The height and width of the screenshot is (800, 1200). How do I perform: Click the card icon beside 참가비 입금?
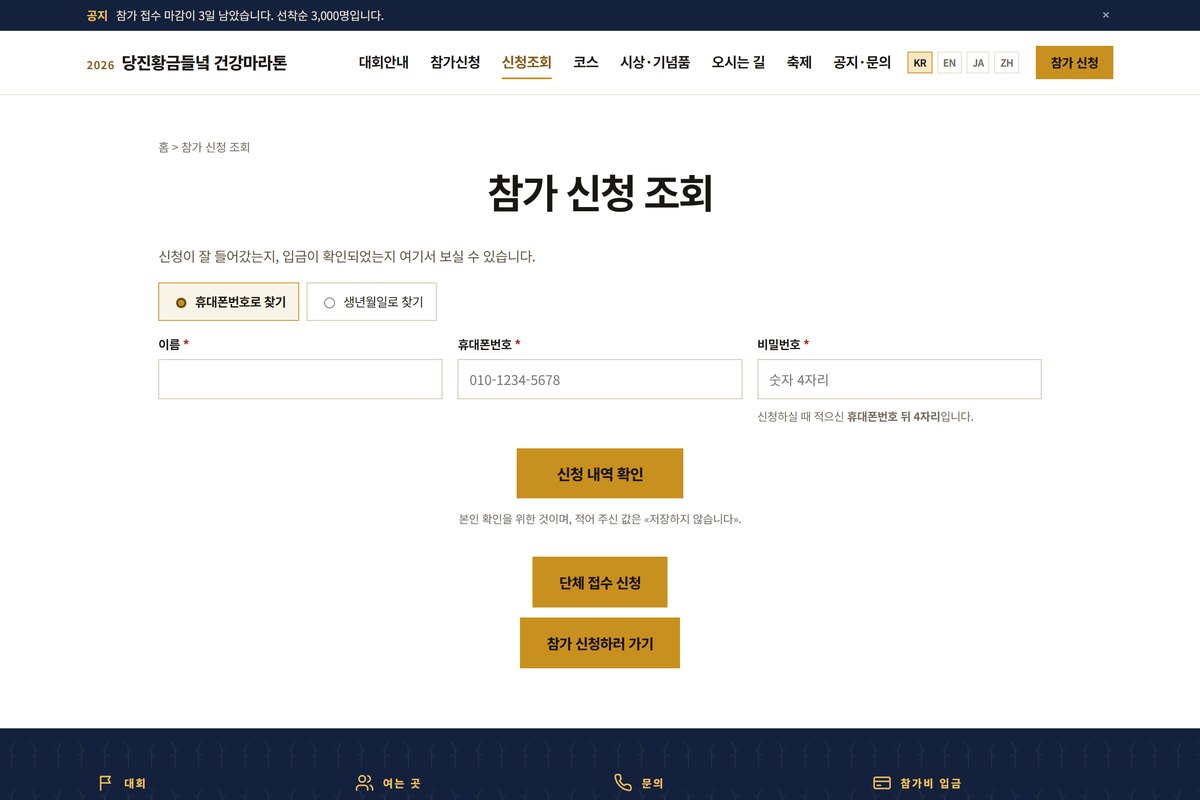(x=882, y=783)
